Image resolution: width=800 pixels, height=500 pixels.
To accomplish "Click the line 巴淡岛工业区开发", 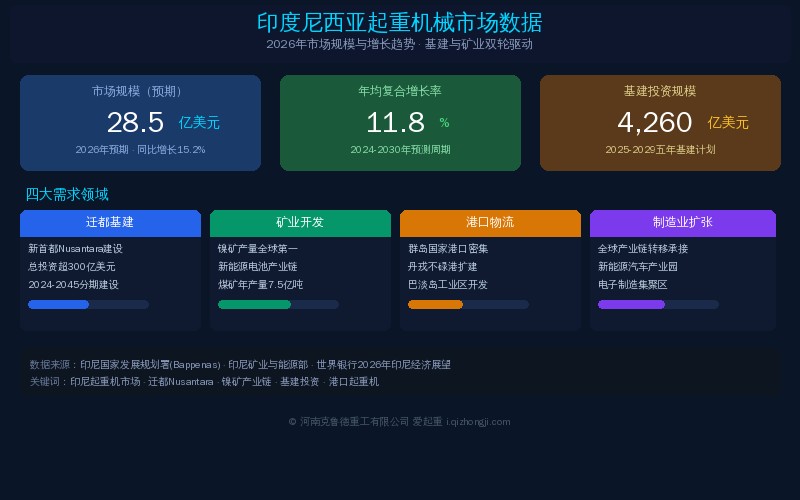I will coord(448,285).
